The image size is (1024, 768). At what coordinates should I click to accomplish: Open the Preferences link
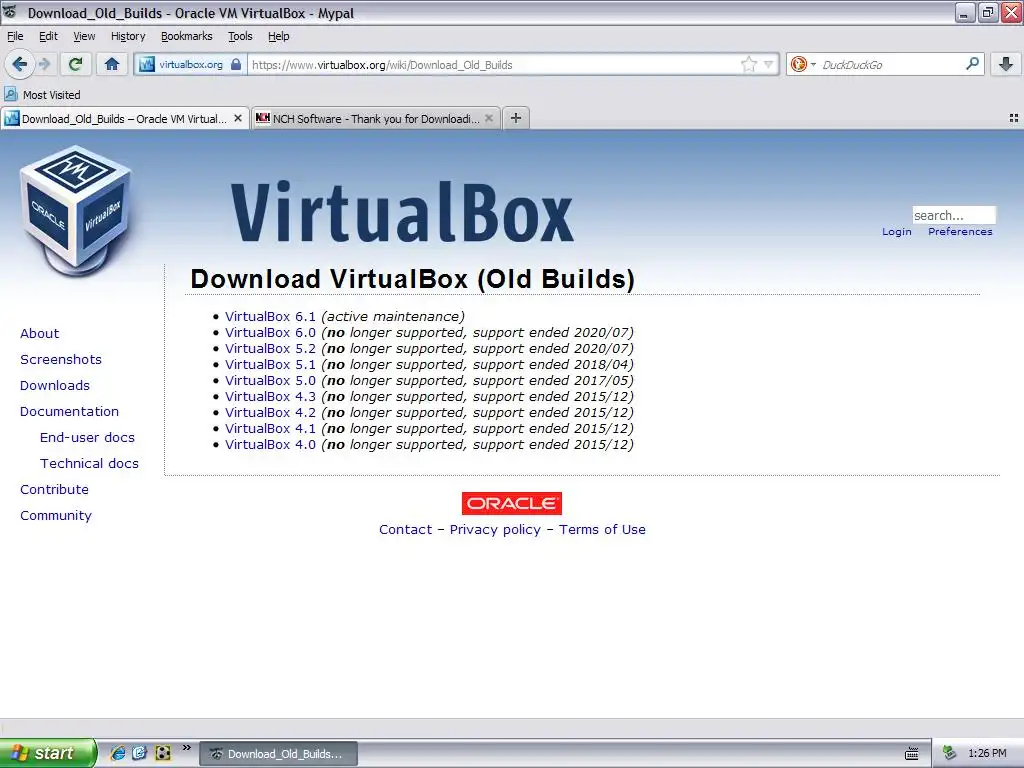click(960, 232)
